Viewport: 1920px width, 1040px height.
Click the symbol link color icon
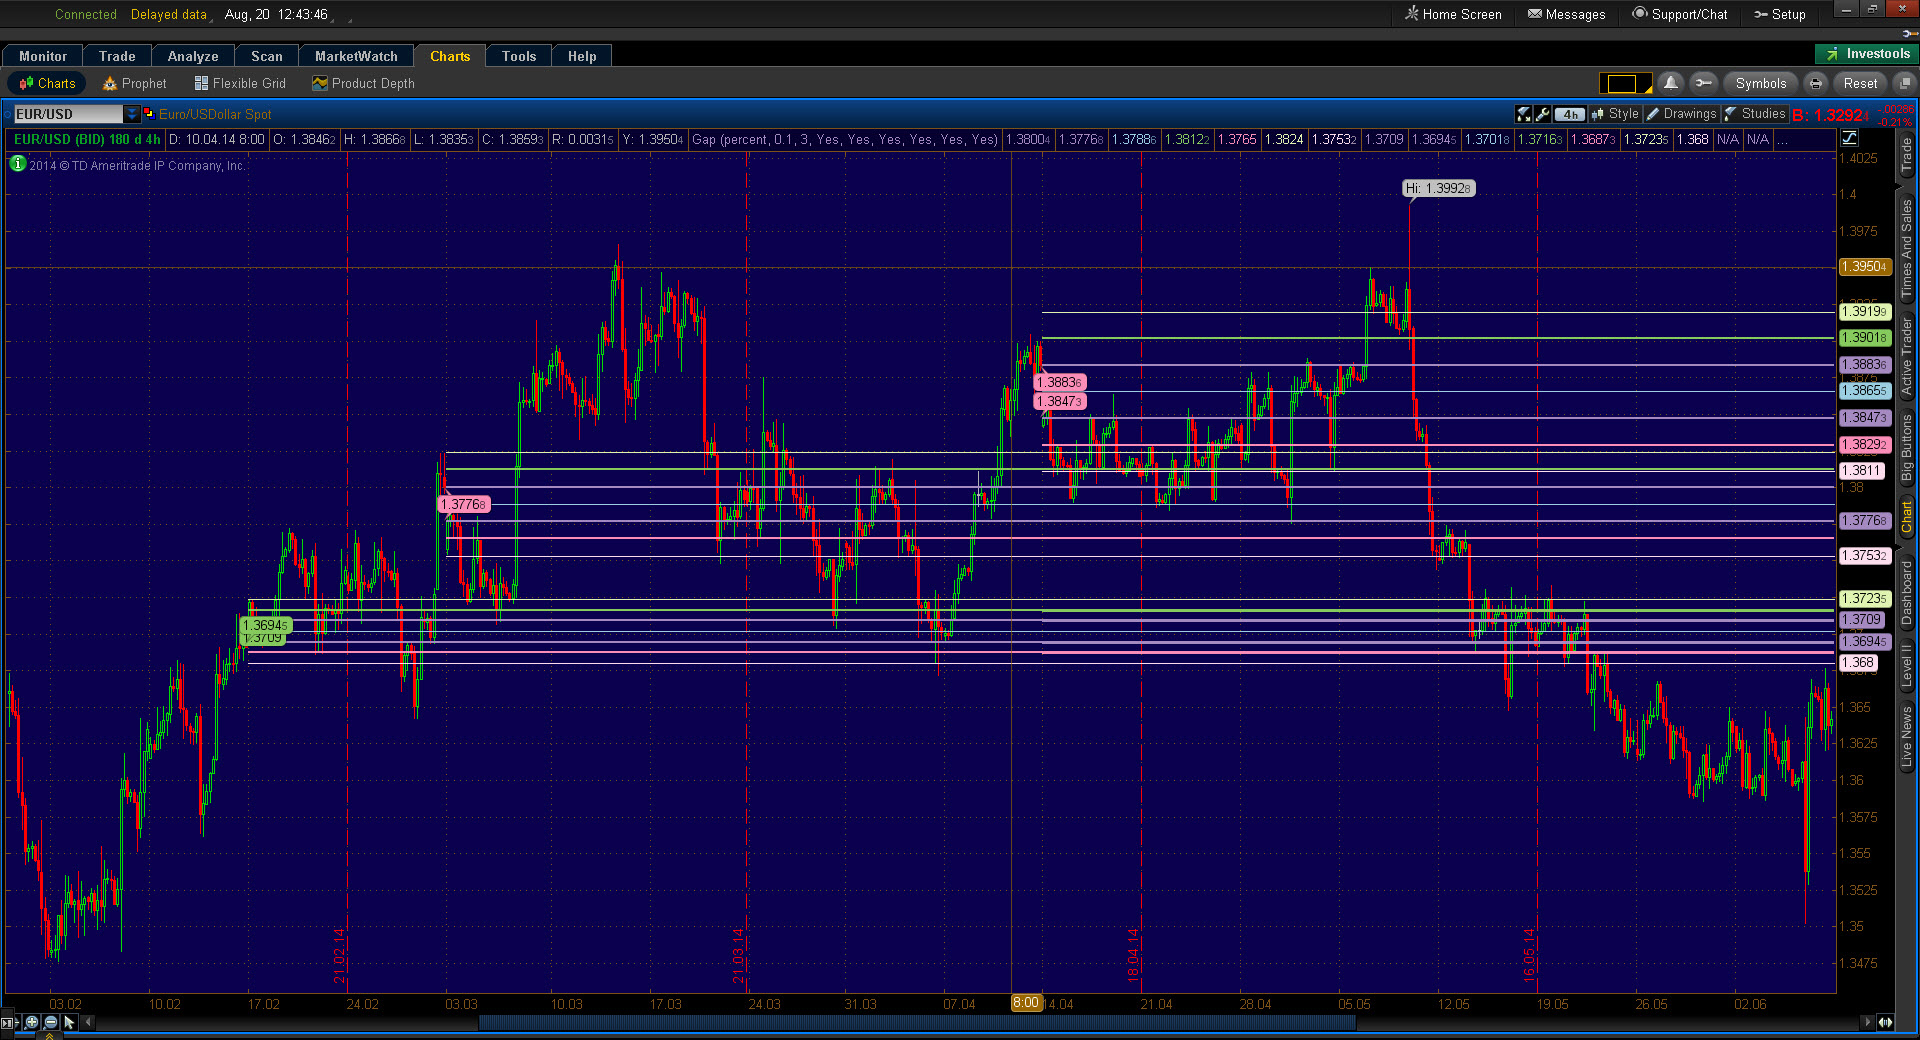(x=148, y=113)
